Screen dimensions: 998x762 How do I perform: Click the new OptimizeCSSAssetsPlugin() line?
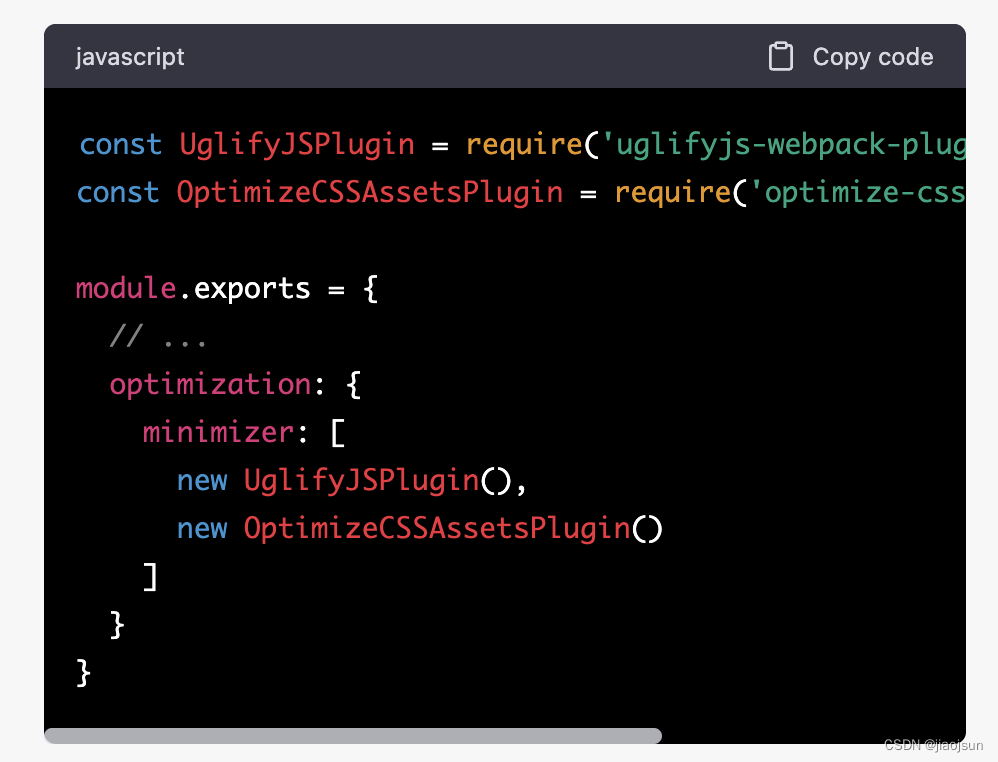tap(420, 528)
